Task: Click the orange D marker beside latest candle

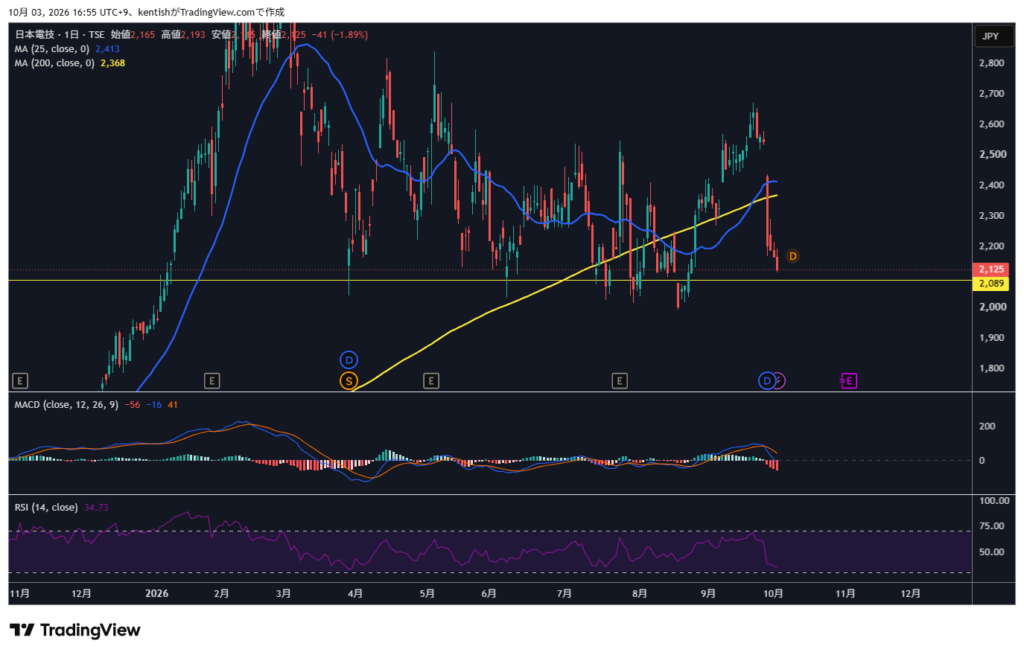Action: pos(793,256)
